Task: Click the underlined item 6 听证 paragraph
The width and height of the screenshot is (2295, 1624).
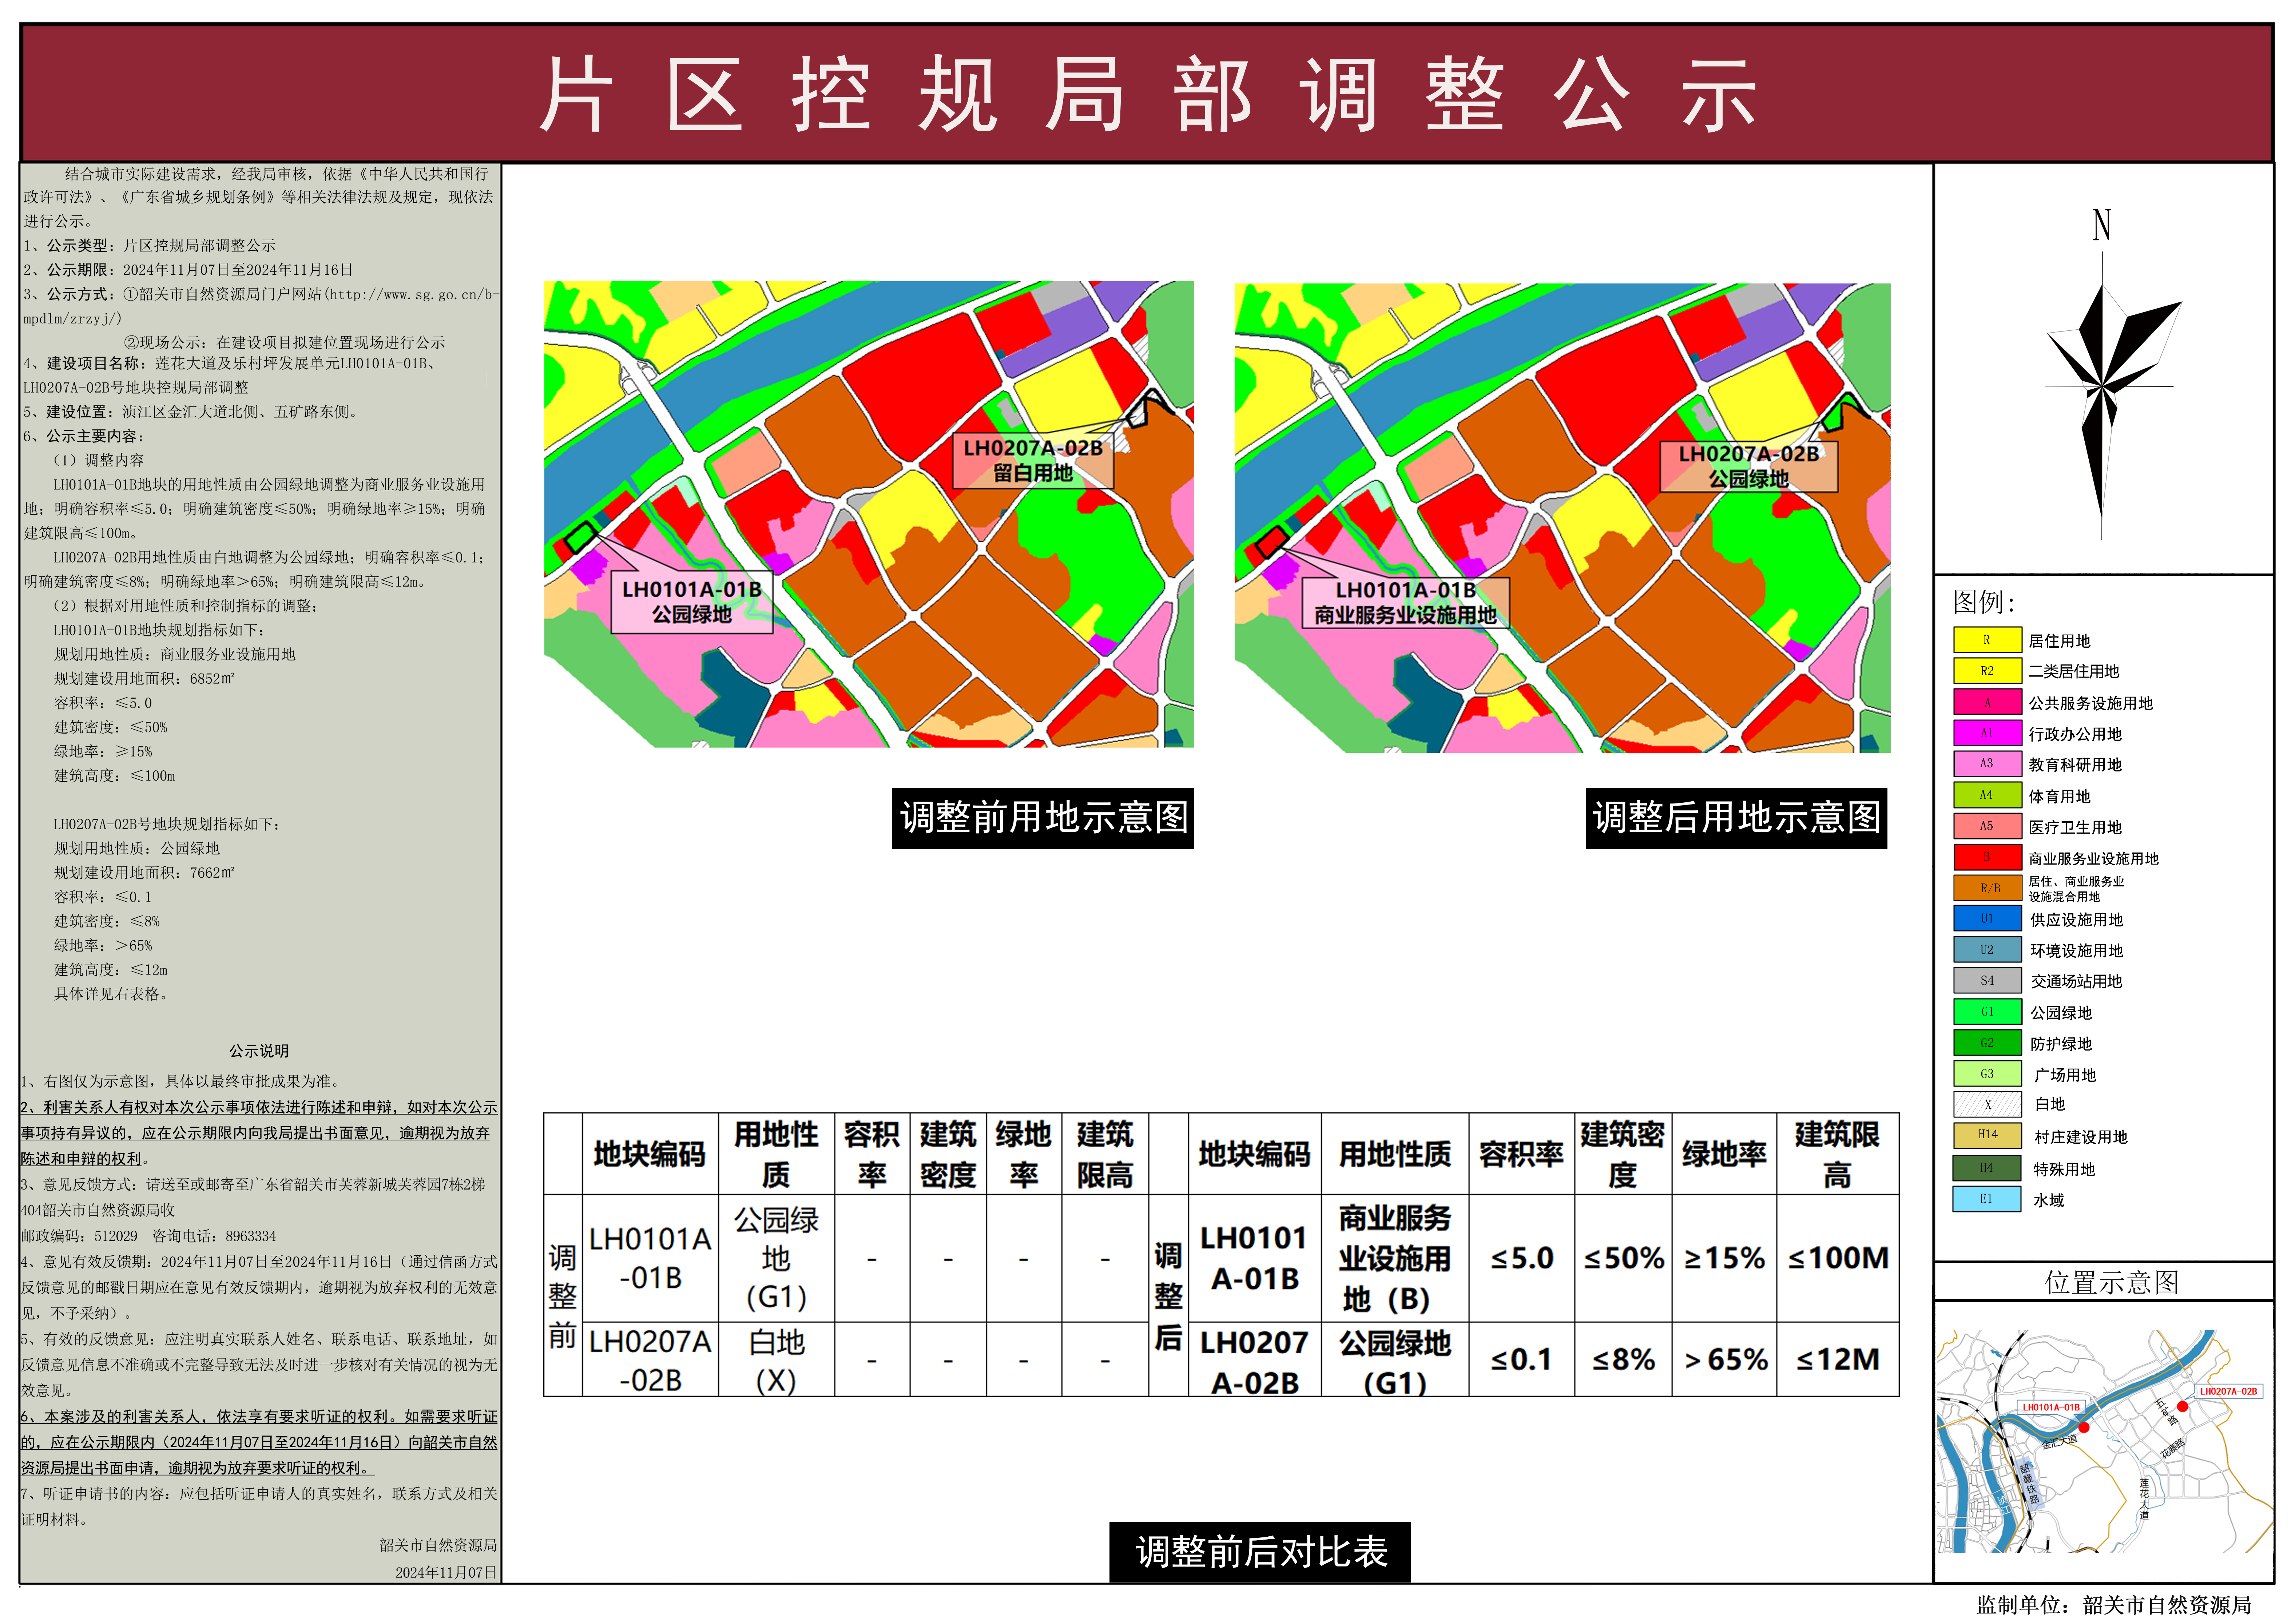Action: click(x=259, y=1442)
